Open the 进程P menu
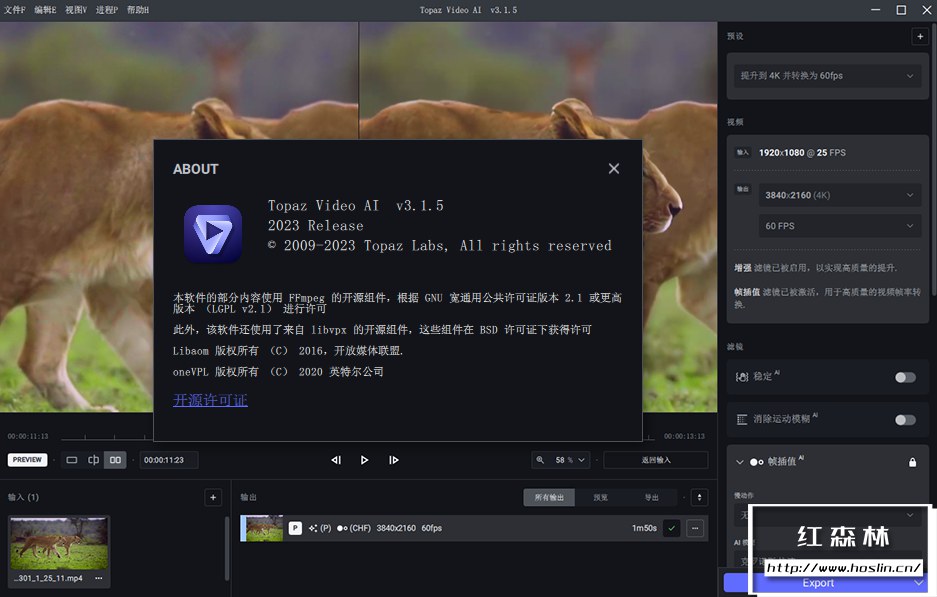 [107, 10]
